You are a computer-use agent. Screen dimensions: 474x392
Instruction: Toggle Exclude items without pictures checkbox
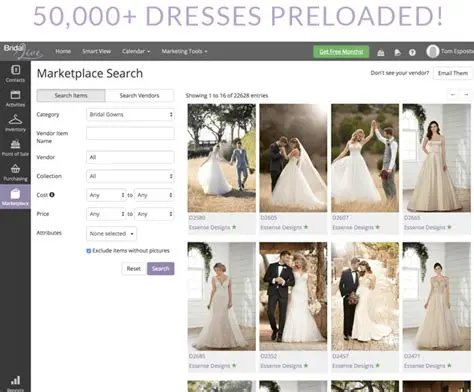[x=89, y=251]
